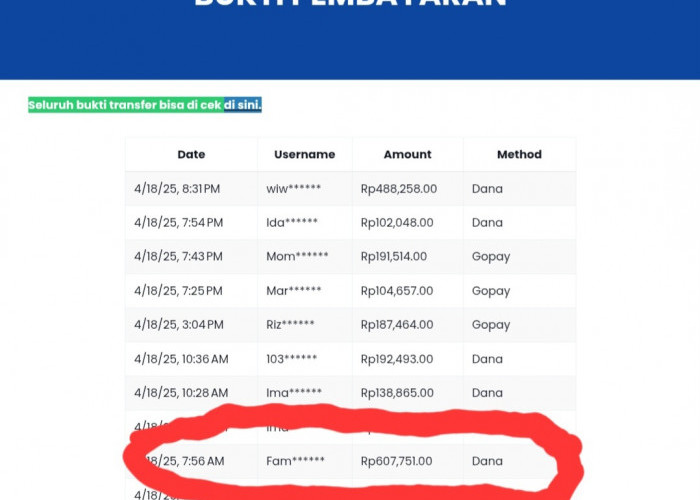Viewport: 700px width, 500px height.
Task: Select username 103****** in the table
Action: coord(292,358)
